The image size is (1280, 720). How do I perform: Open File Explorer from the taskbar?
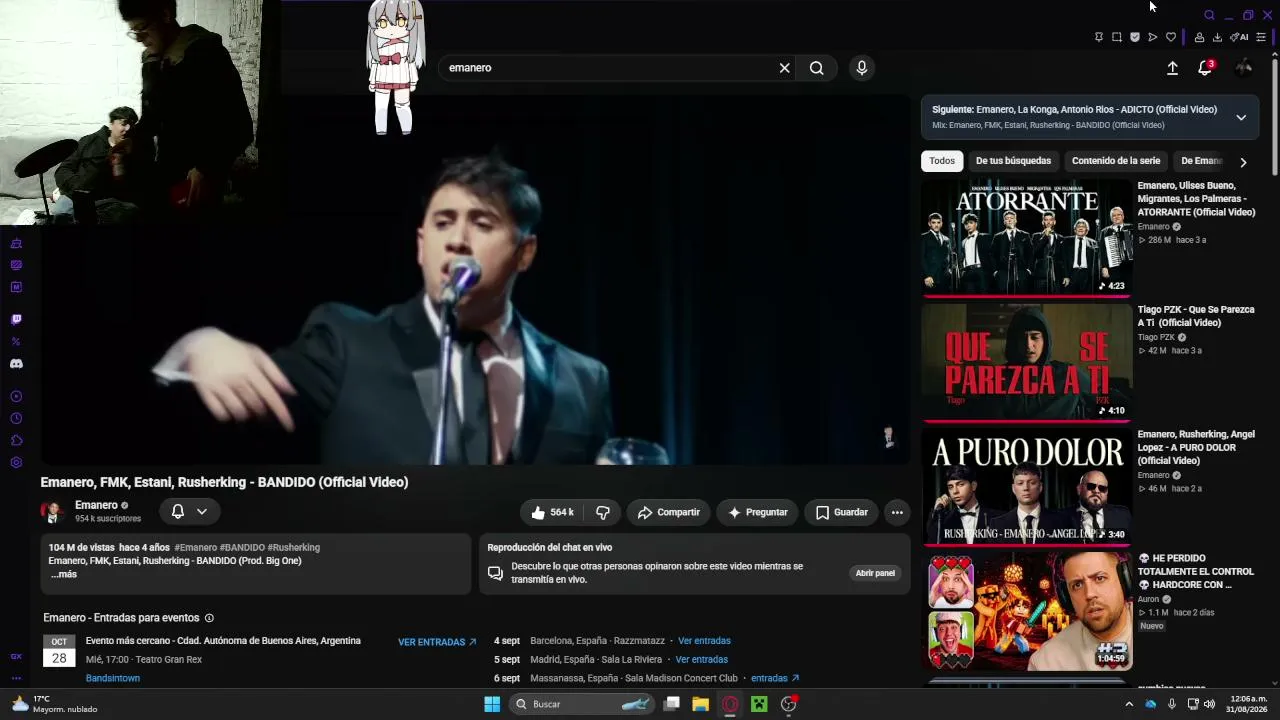(x=701, y=704)
